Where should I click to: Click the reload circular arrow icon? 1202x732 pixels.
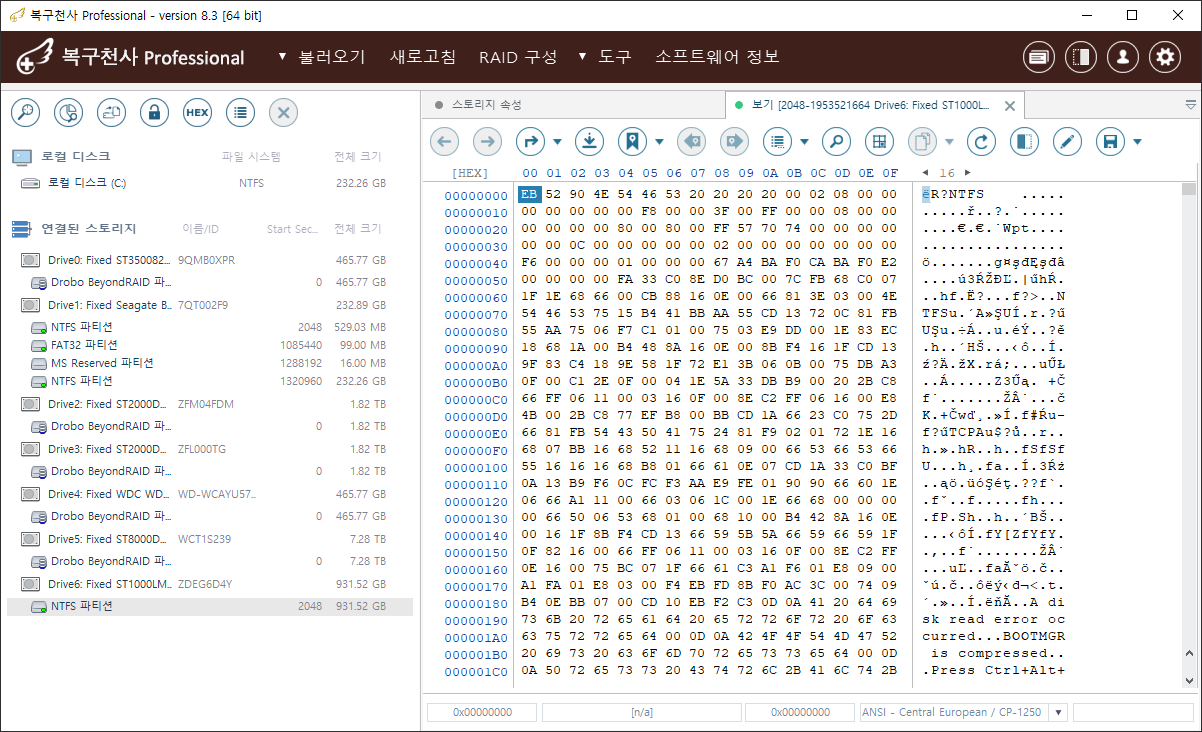[x=981, y=142]
